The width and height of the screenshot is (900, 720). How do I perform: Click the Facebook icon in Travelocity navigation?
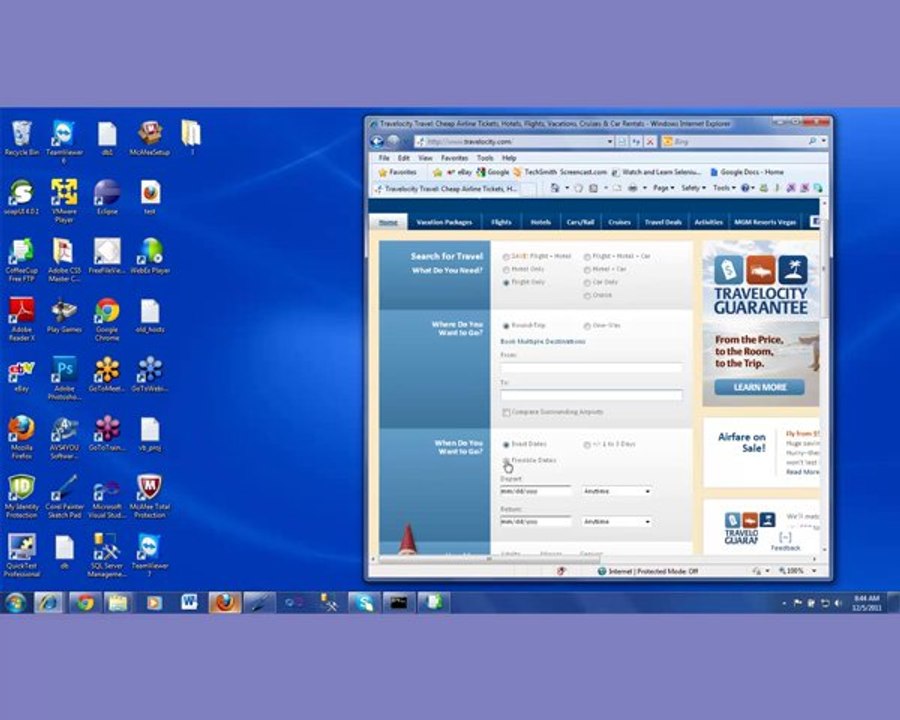click(x=814, y=221)
